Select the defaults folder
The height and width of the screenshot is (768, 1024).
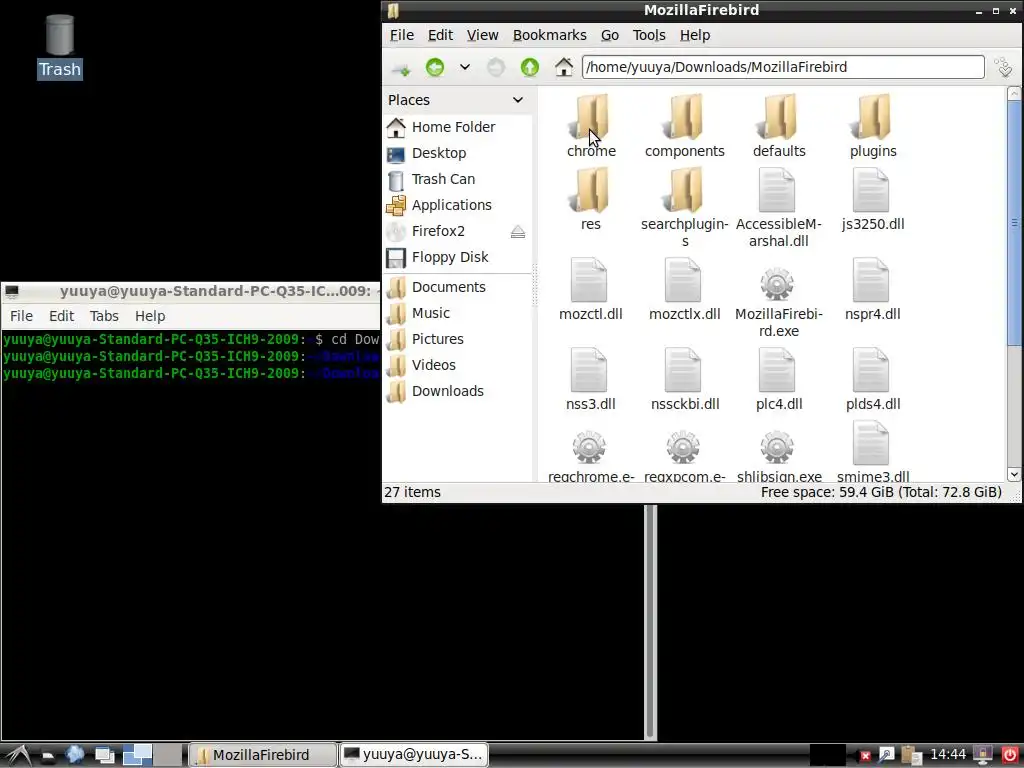(778, 117)
